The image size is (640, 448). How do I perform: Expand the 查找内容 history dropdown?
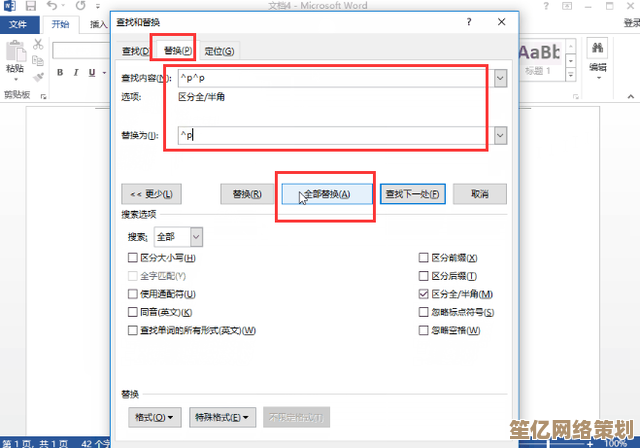pos(500,78)
